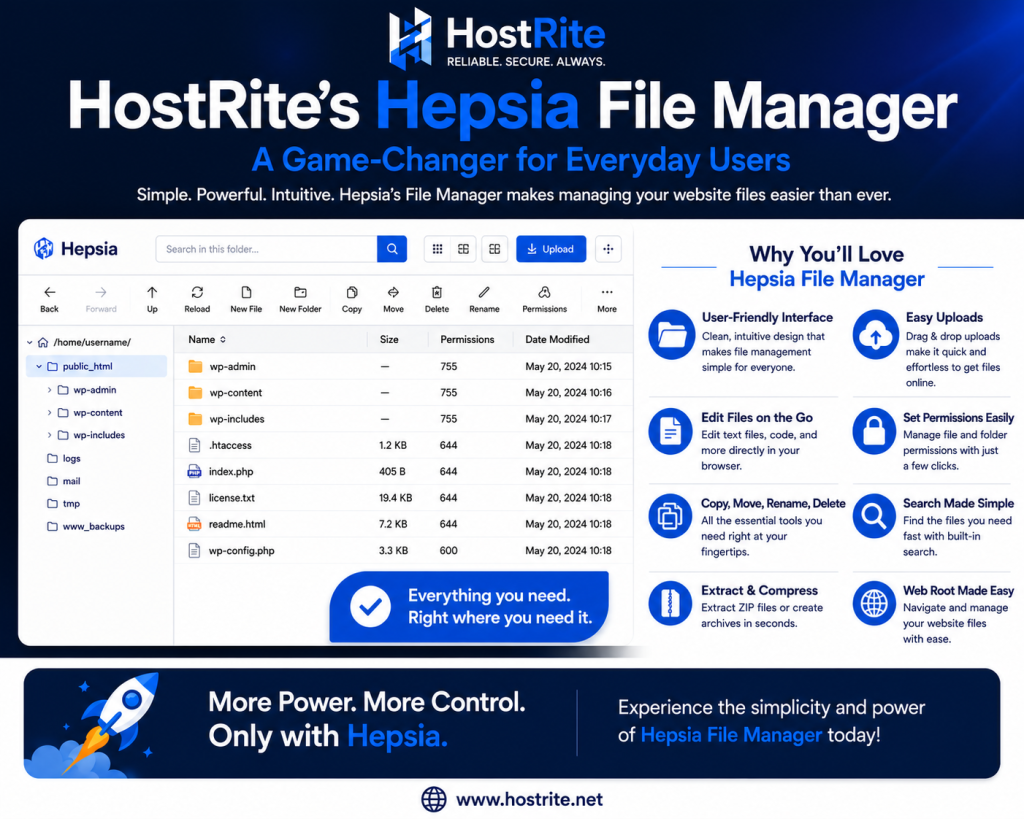
Task: Click the Set Permissions padlock icon
Action: pyautogui.click(x=874, y=432)
